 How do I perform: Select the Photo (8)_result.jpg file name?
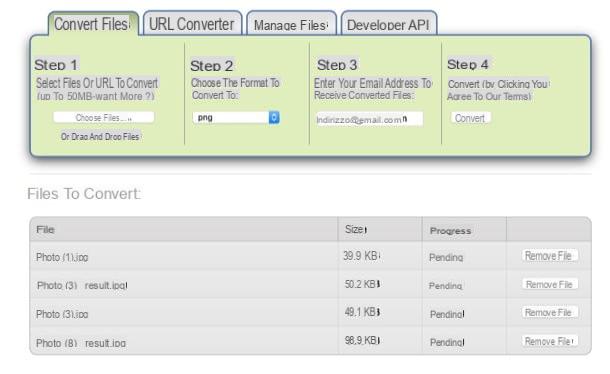pyautogui.click(x=81, y=343)
